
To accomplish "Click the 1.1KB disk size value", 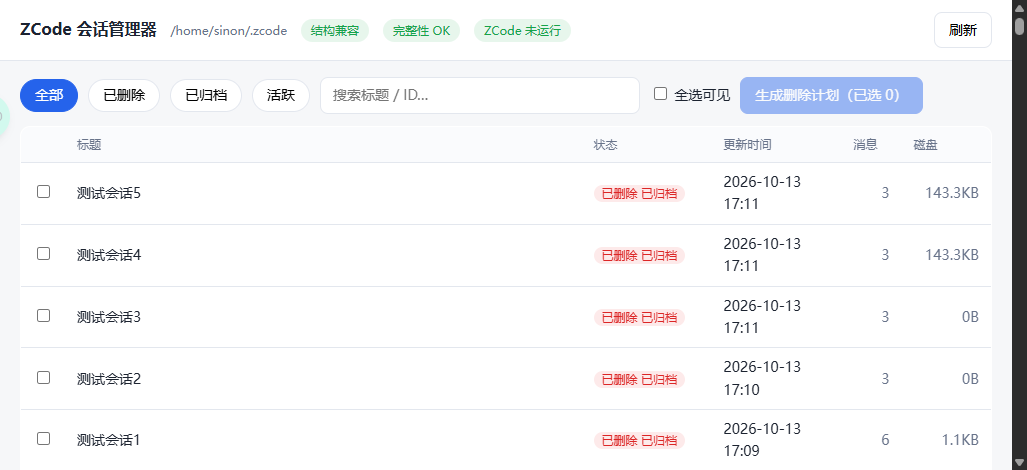I will click(x=960, y=440).
